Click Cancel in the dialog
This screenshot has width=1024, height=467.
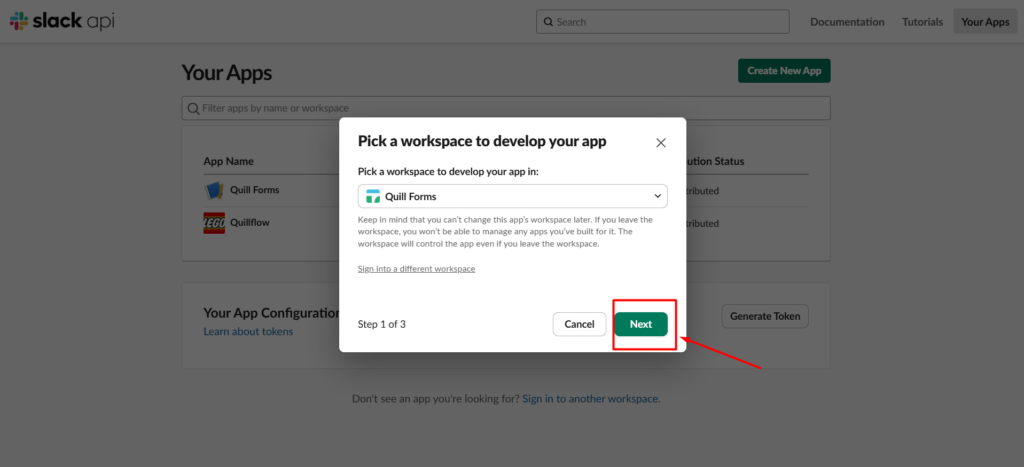click(579, 324)
